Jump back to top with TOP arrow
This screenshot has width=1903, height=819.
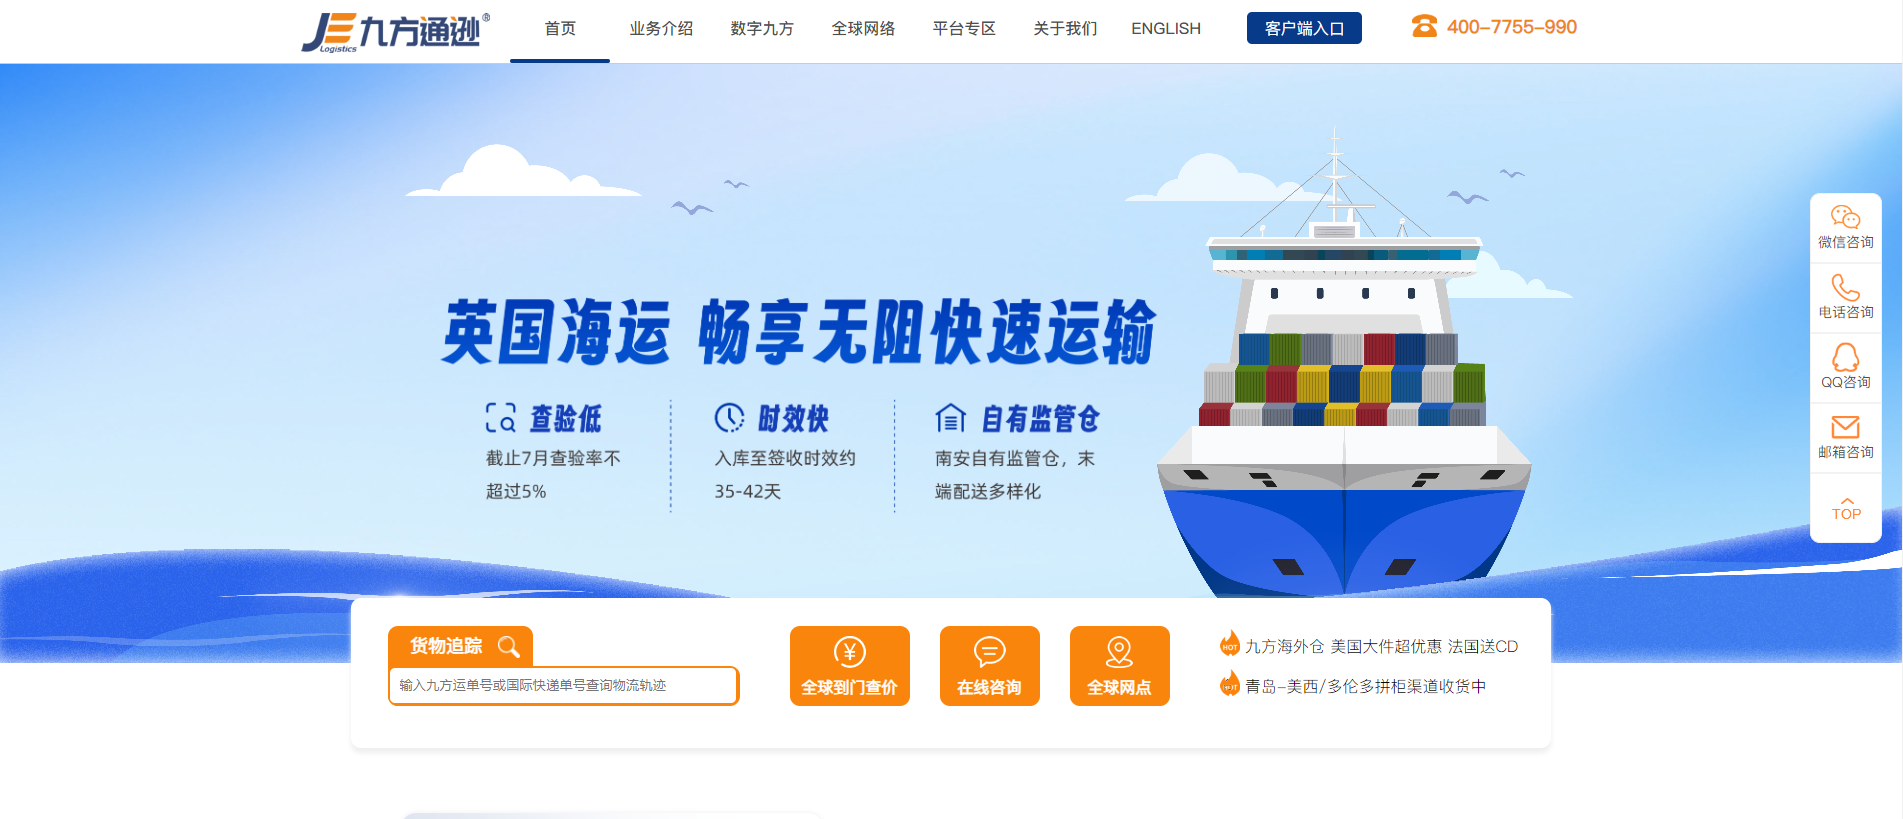pos(1846,509)
